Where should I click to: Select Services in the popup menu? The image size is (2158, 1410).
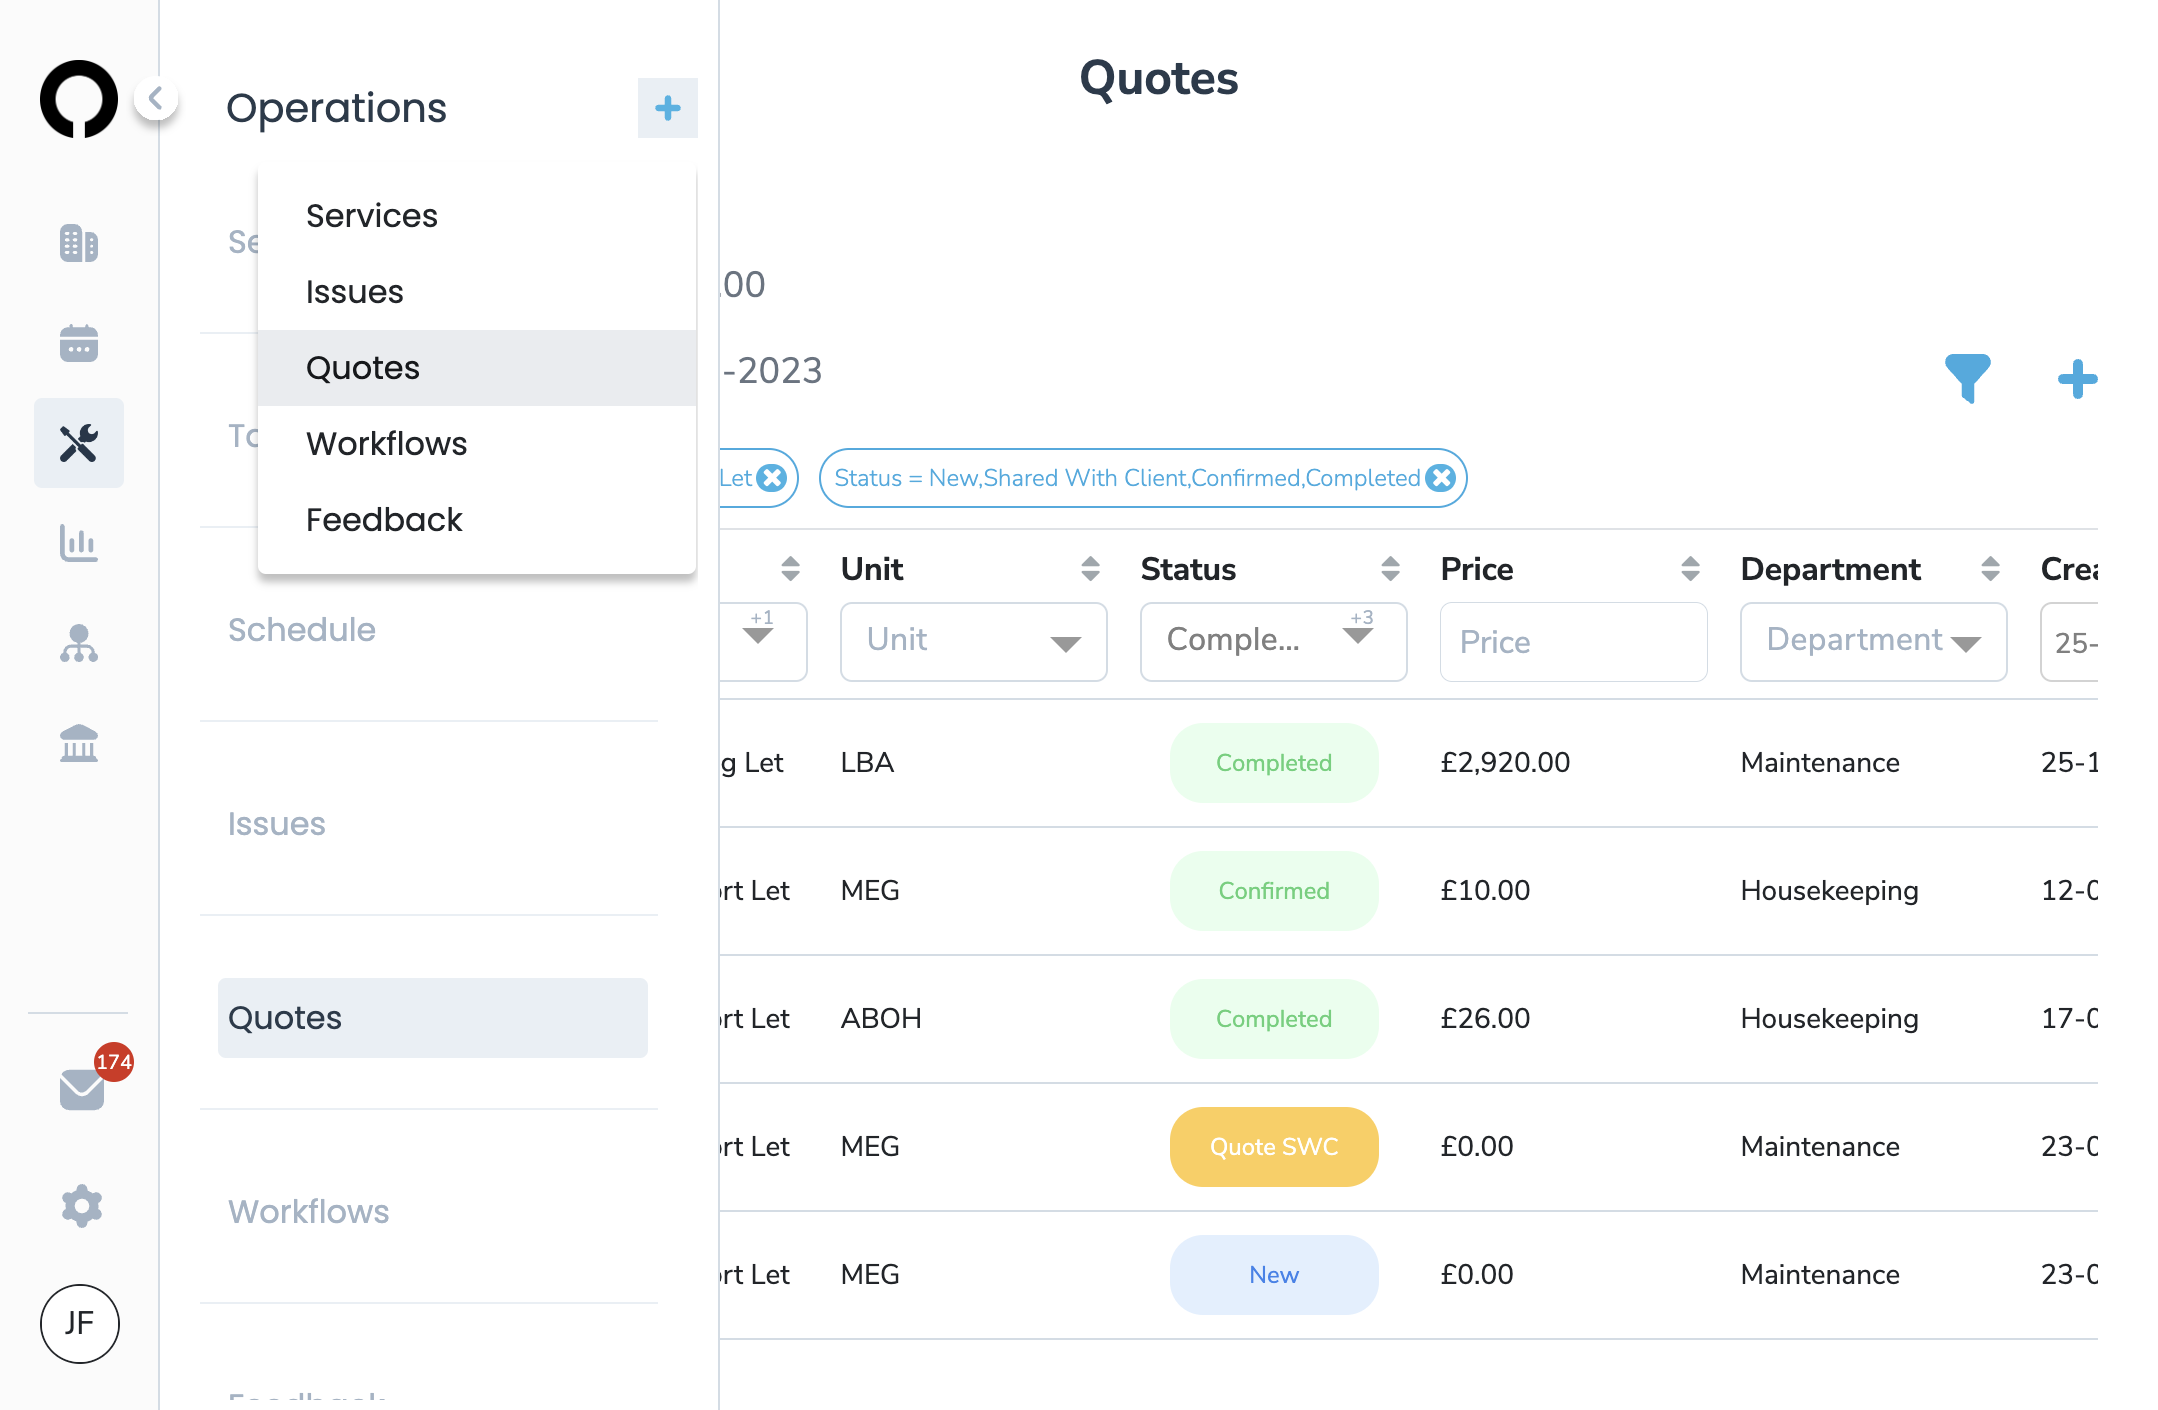pyautogui.click(x=477, y=216)
